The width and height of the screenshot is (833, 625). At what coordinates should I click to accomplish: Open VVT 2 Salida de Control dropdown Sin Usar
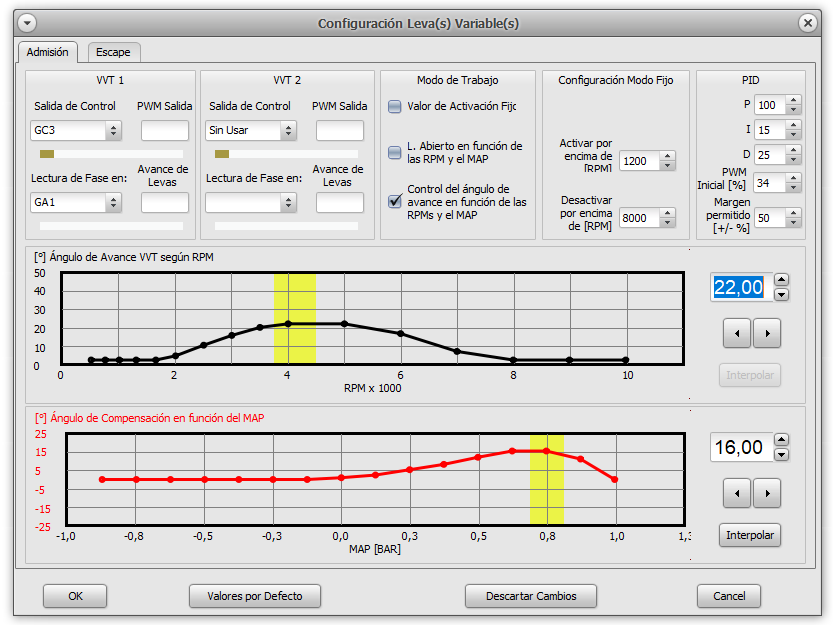pyautogui.click(x=251, y=130)
